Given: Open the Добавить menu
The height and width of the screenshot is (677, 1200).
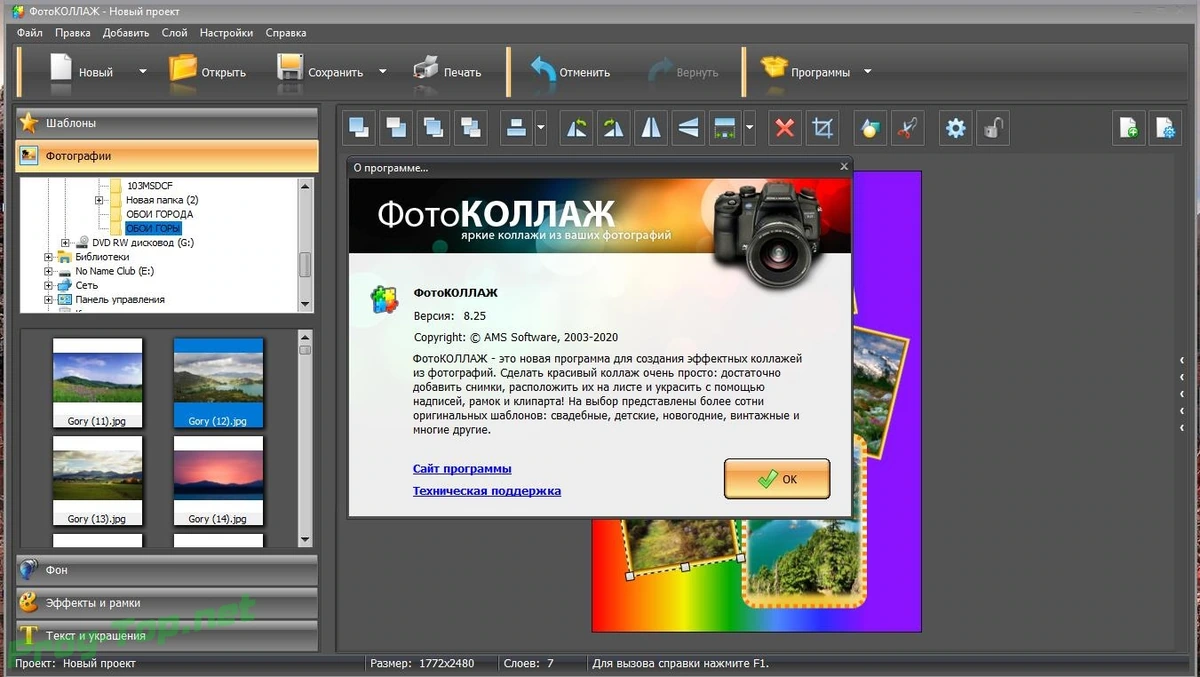Looking at the screenshot, I should tap(126, 33).
